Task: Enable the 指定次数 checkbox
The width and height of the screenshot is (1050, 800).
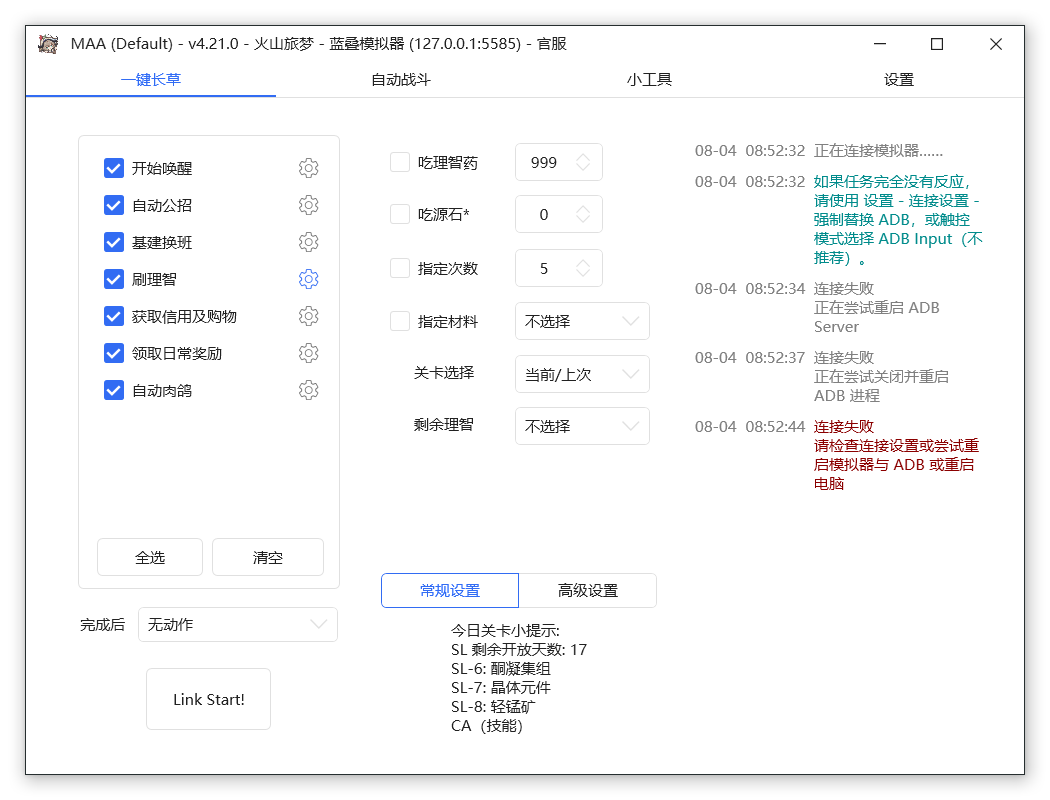Action: [397, 268]
